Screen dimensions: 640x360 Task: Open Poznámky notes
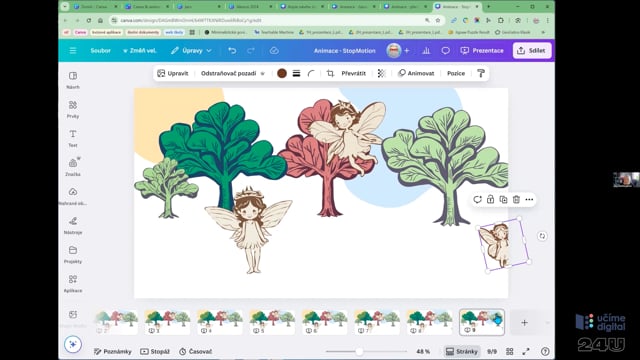113,351
